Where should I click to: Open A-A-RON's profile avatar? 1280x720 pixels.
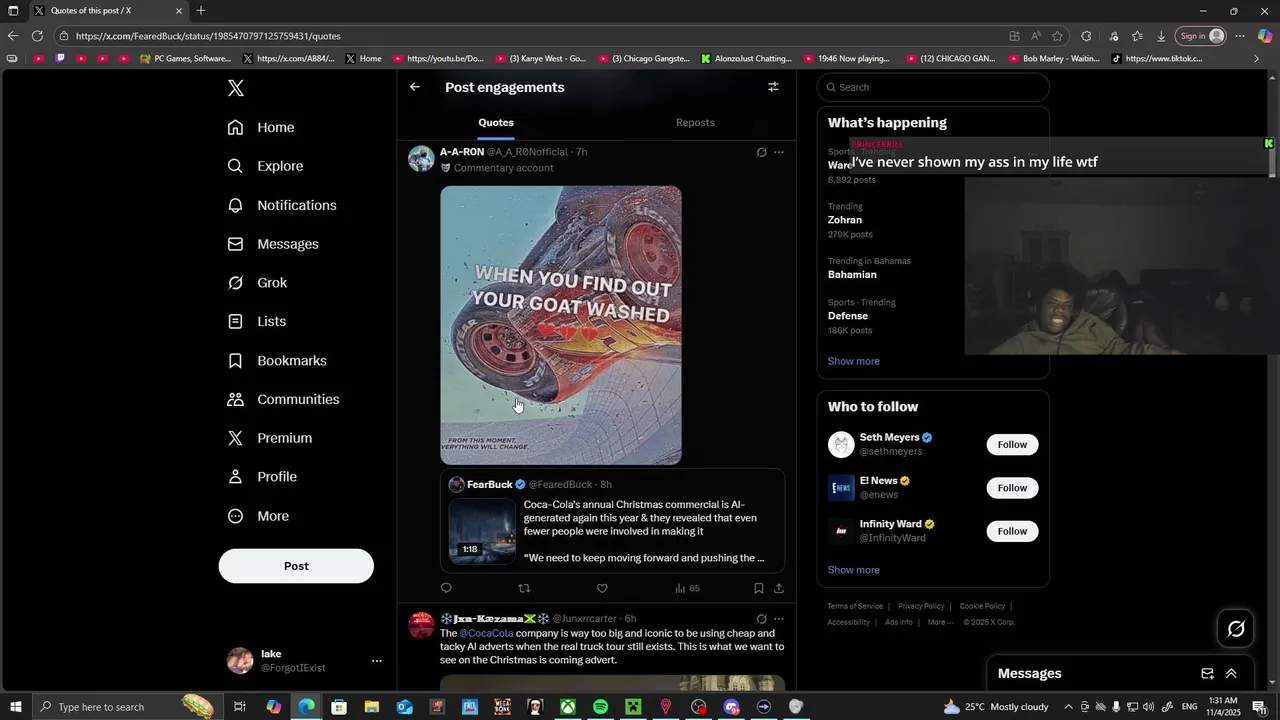pos(421,159)
